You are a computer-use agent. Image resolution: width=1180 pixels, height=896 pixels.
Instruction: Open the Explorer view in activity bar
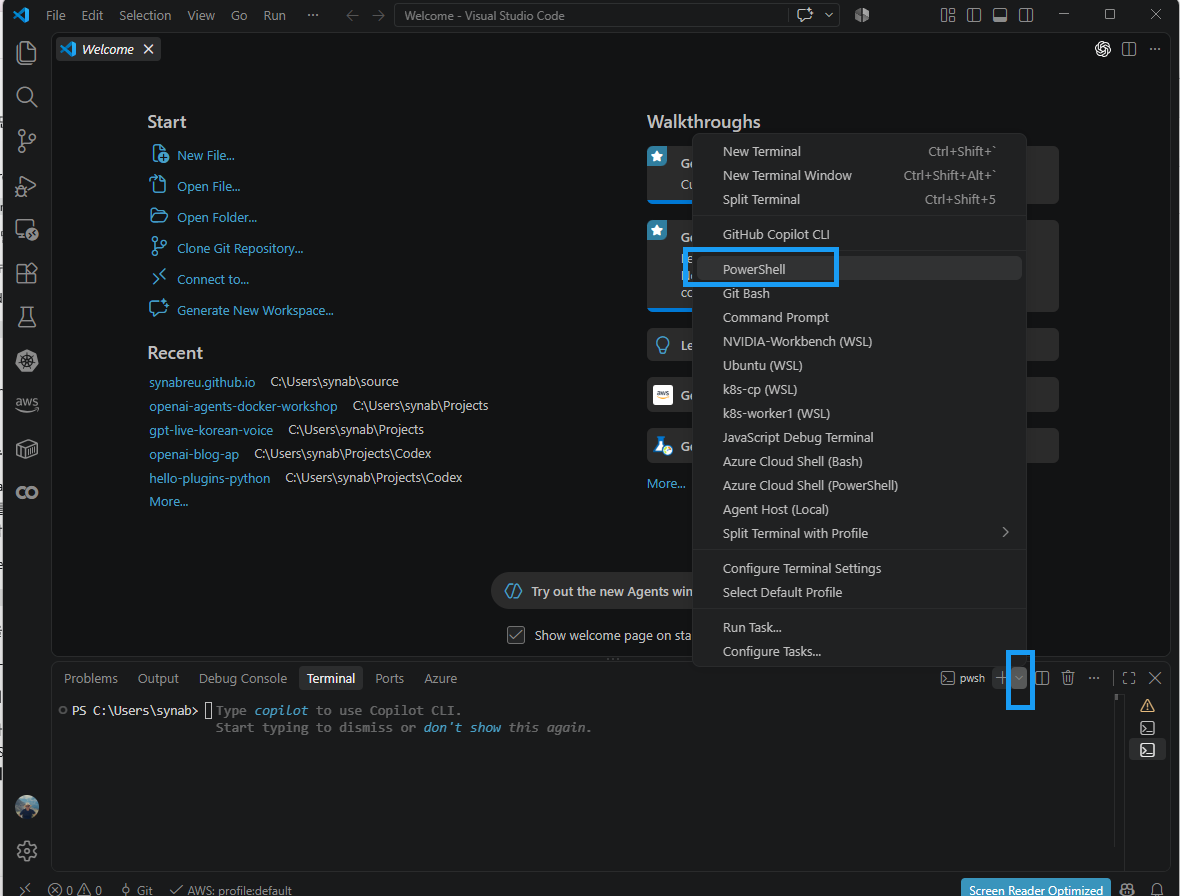(x=26, y=52)
